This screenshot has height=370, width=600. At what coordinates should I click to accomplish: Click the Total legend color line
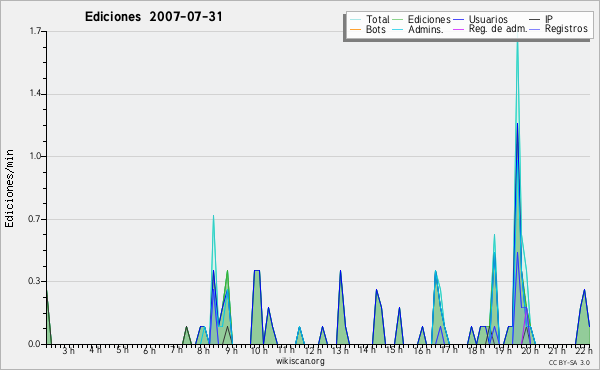(x=355, y=20)
